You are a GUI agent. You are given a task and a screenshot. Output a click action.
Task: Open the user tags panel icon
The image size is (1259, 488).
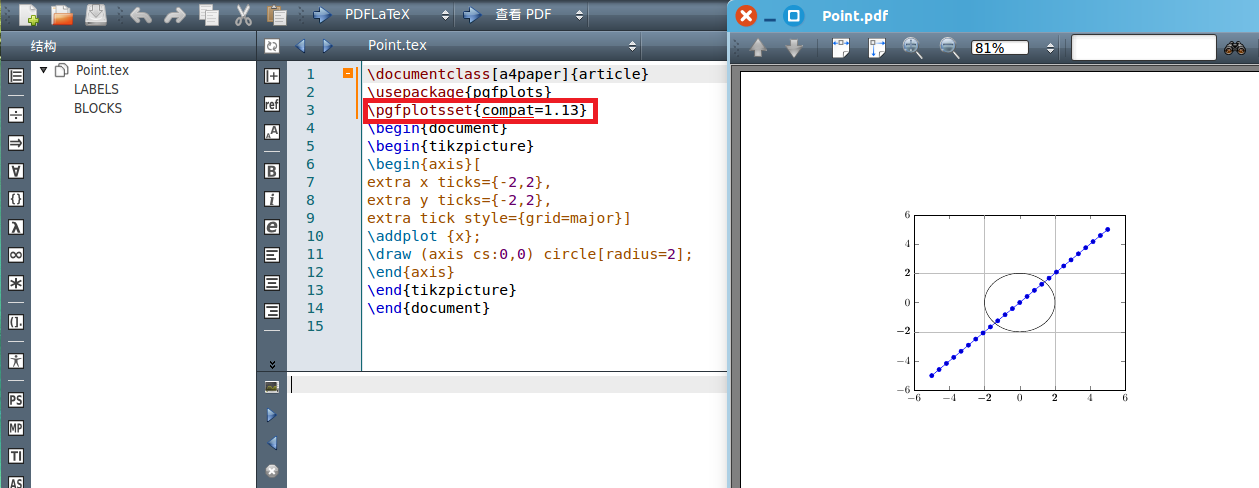point(16,360)
